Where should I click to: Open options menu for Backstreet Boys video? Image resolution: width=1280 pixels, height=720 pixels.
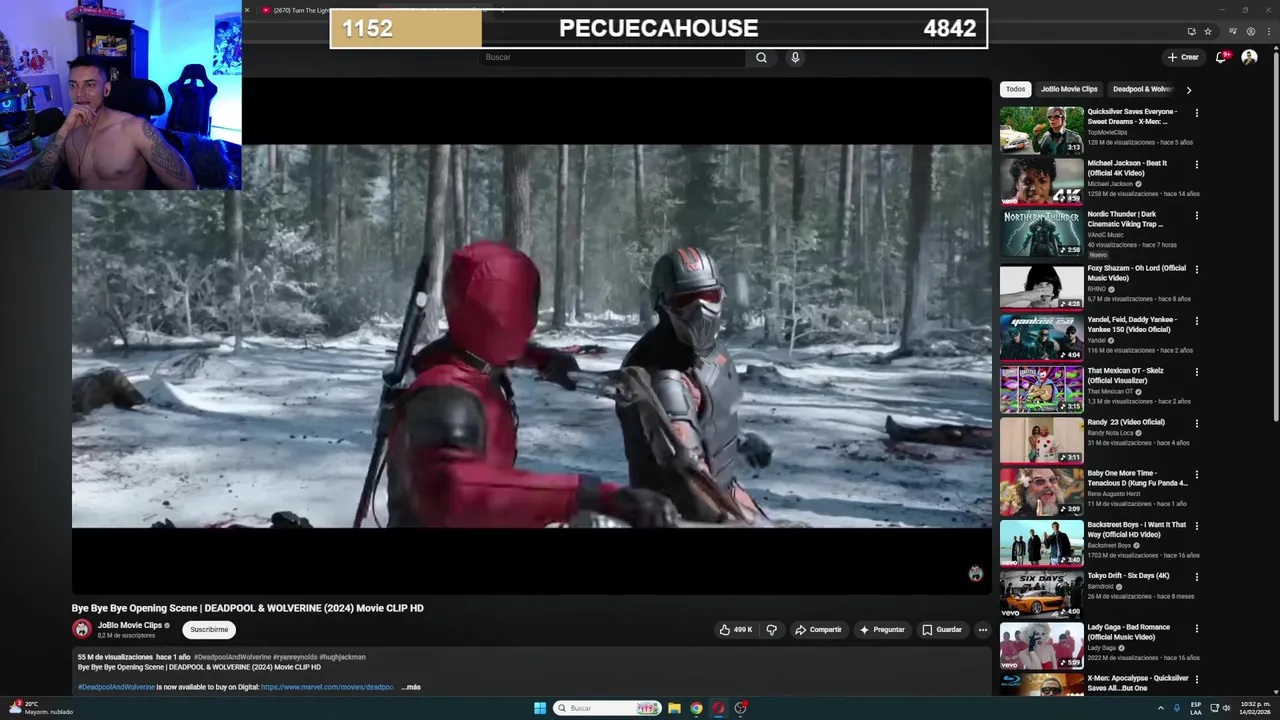click(1196, 526)
